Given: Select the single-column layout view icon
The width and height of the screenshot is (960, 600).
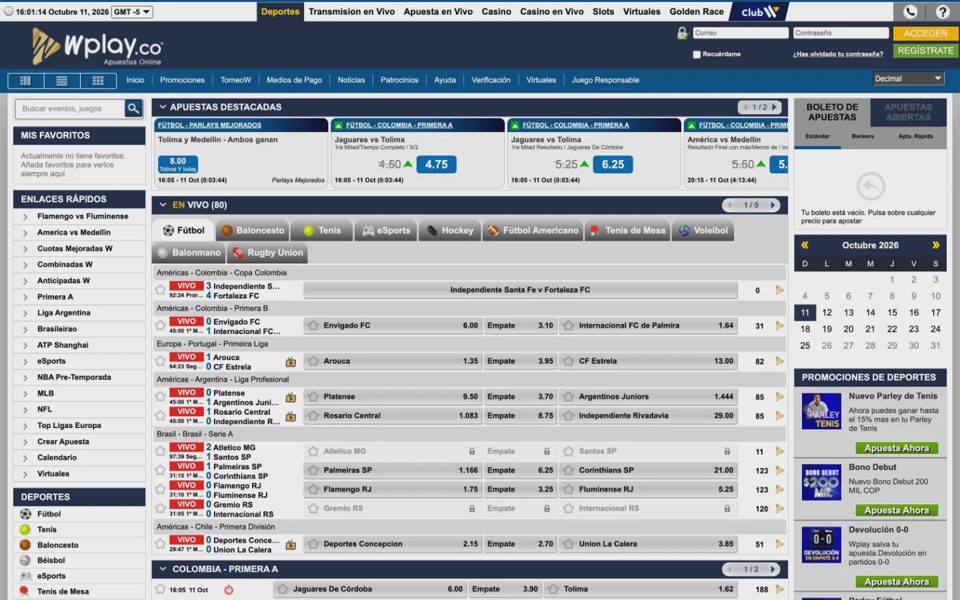Looking at the screenshot, I should click(26, 80).
